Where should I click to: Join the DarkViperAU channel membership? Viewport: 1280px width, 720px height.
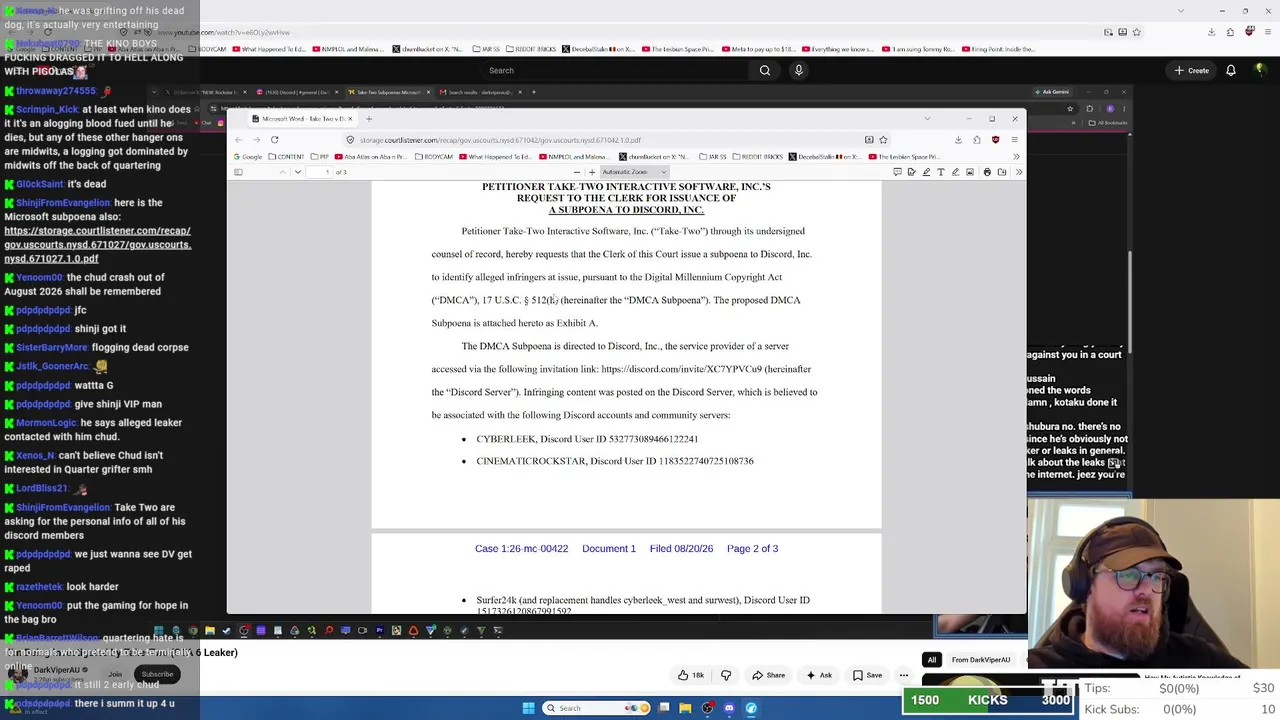coord(115,674)
